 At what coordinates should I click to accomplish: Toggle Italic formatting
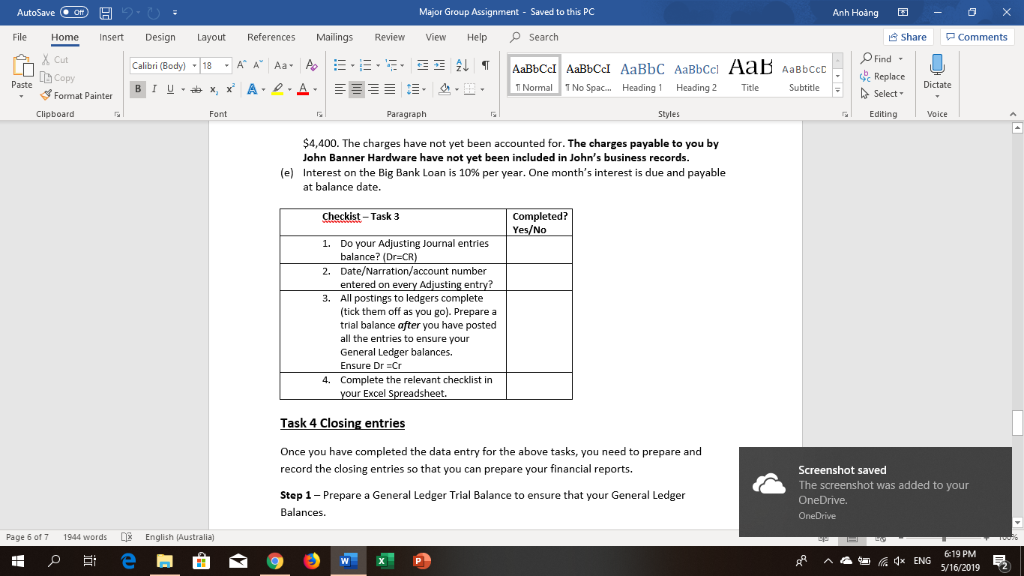coord(154,89)
